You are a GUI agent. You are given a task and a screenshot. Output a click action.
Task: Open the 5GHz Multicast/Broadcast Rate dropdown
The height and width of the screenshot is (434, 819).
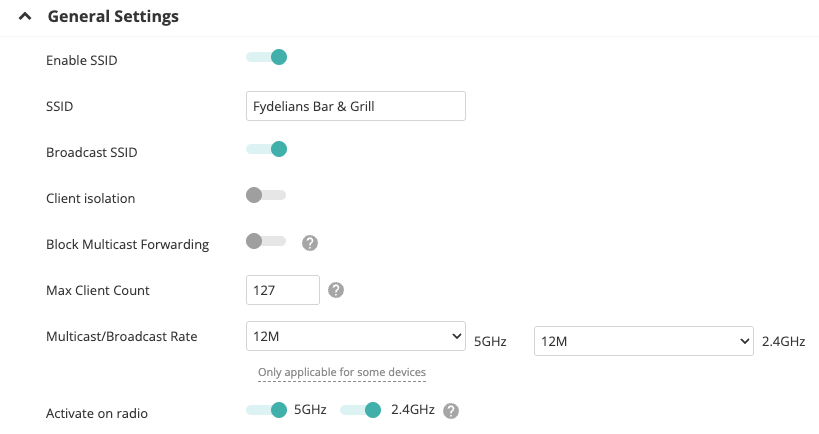click(x=355, y=336)
